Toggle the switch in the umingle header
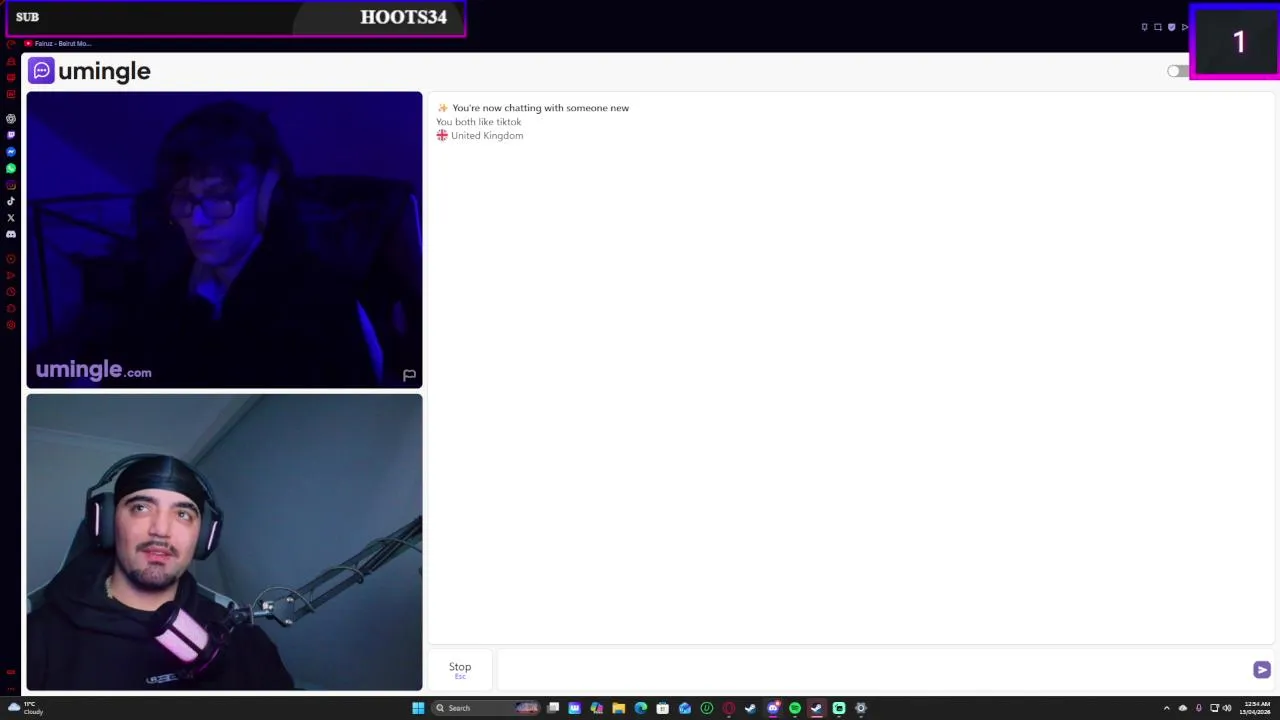The height and width of the screenshot is (720, 1280). pyautogui.click(x=1177, y=71)
